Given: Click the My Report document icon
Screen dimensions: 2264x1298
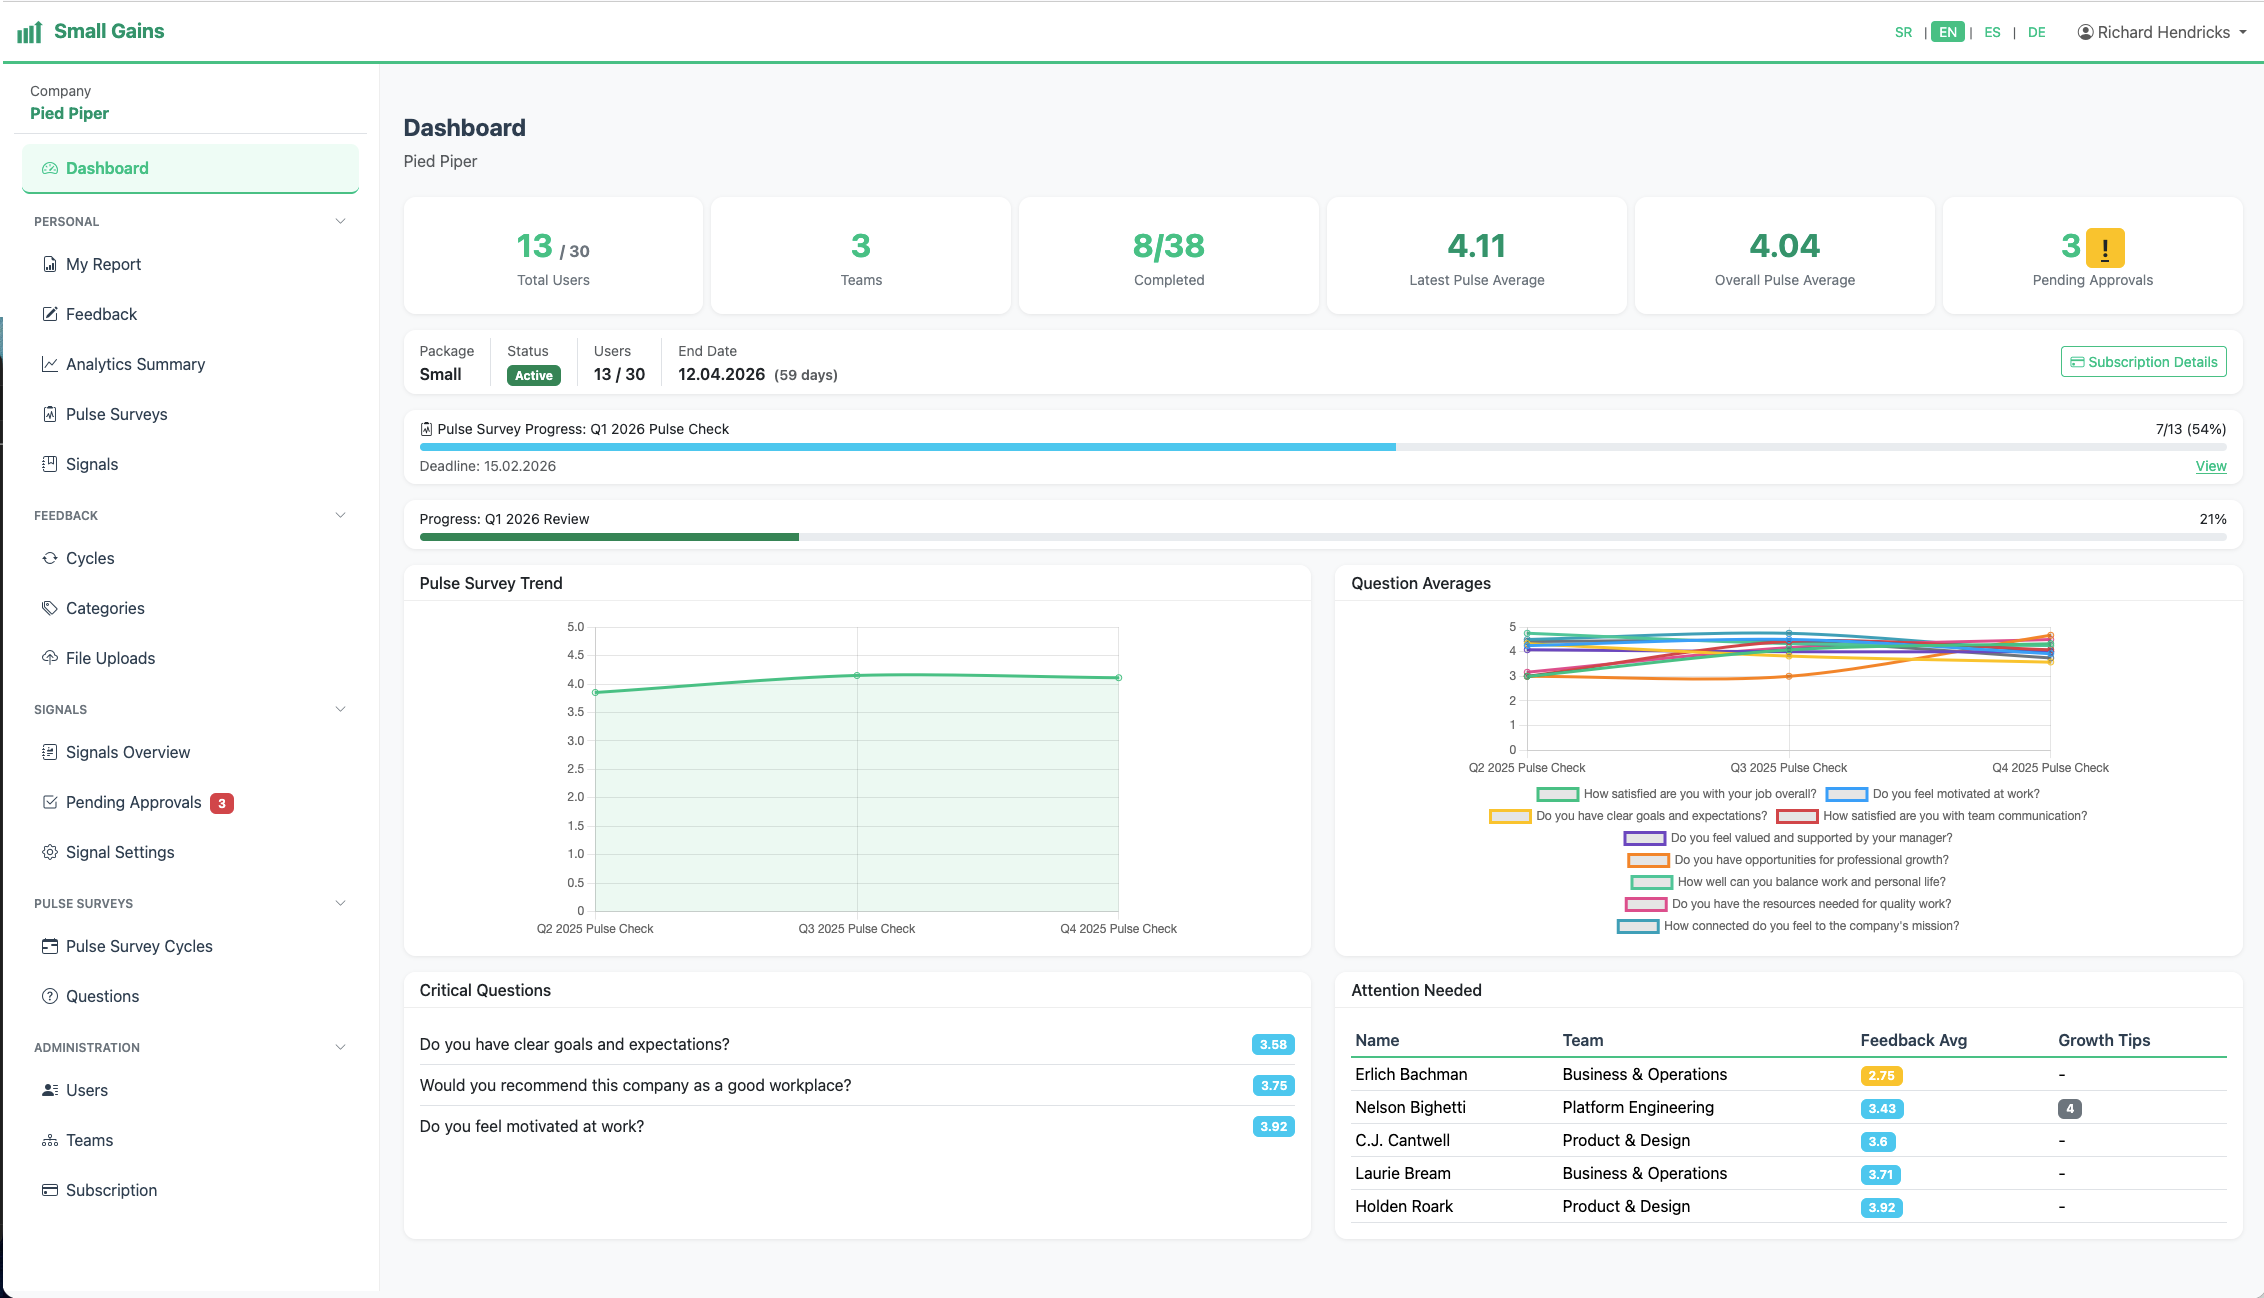Looking at the screenshot, I should tap(50, 264).
